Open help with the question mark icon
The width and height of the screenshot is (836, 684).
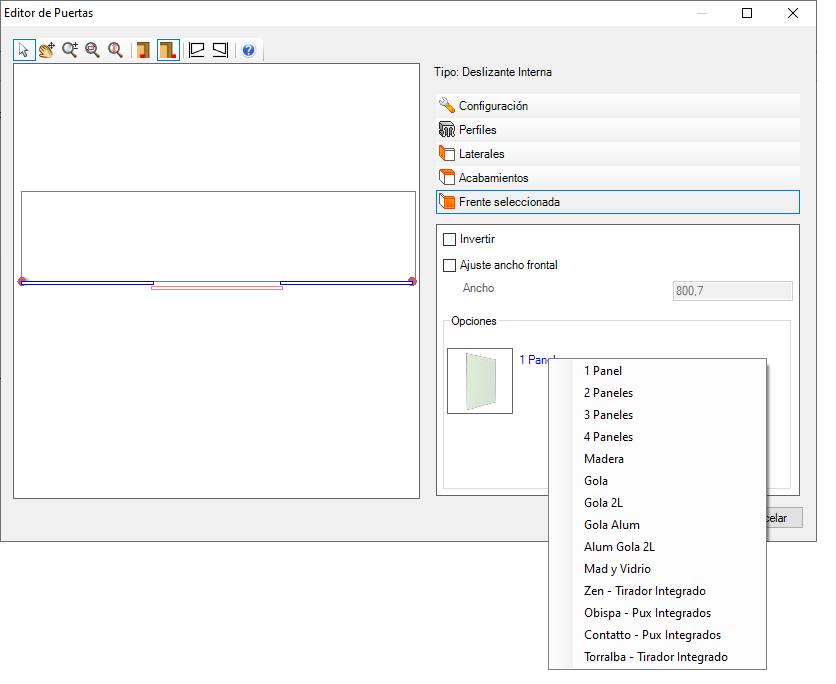(248, 50)
